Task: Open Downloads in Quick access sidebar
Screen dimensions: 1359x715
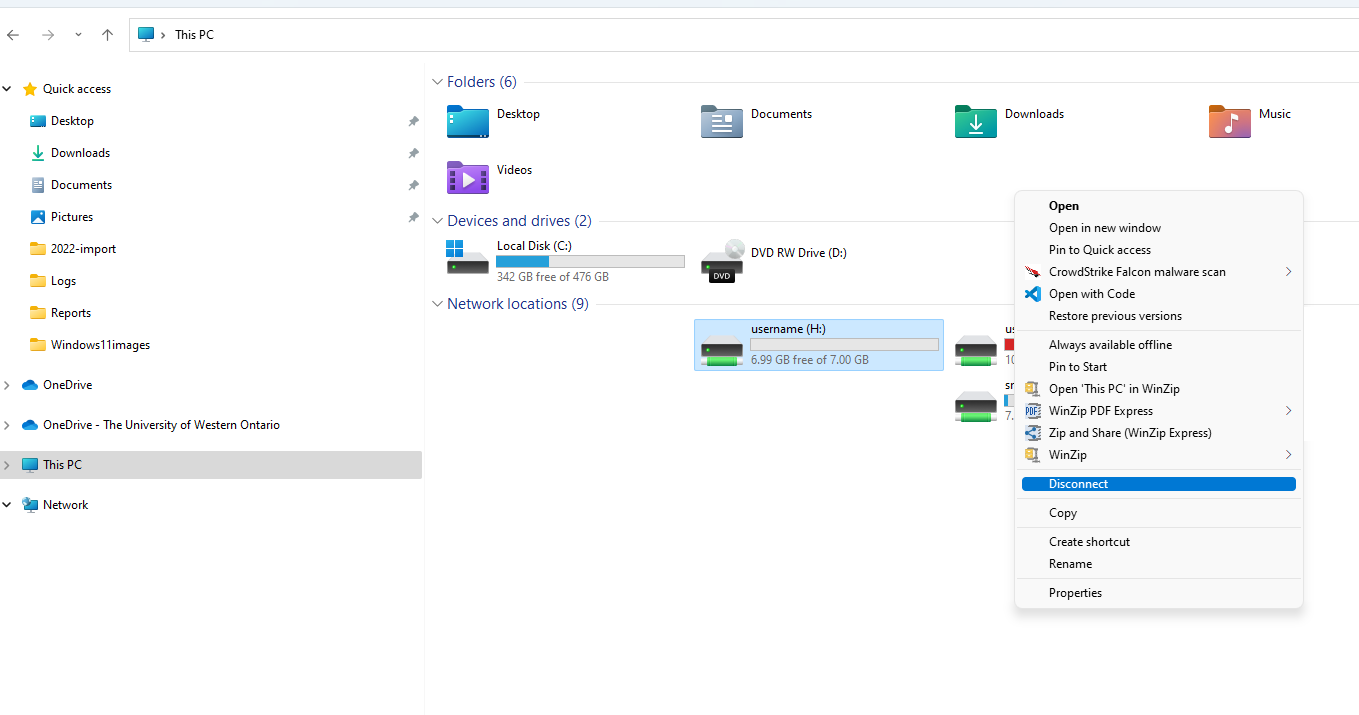Action: pyautogui.click(x=80, y=153)
